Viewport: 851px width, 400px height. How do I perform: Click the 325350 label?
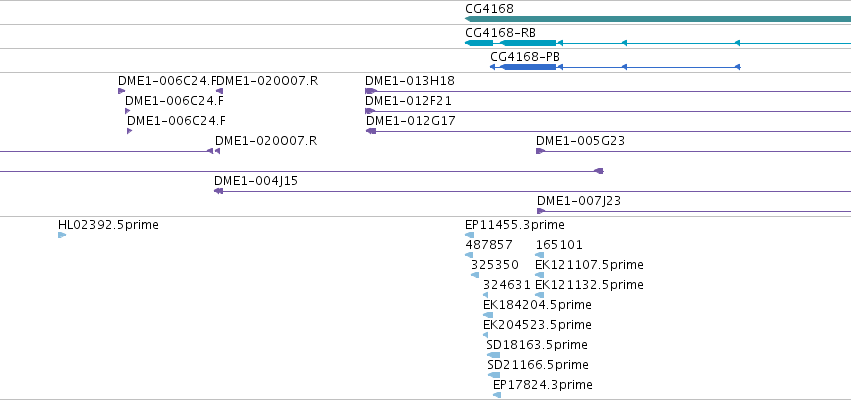tap(494, 265)
